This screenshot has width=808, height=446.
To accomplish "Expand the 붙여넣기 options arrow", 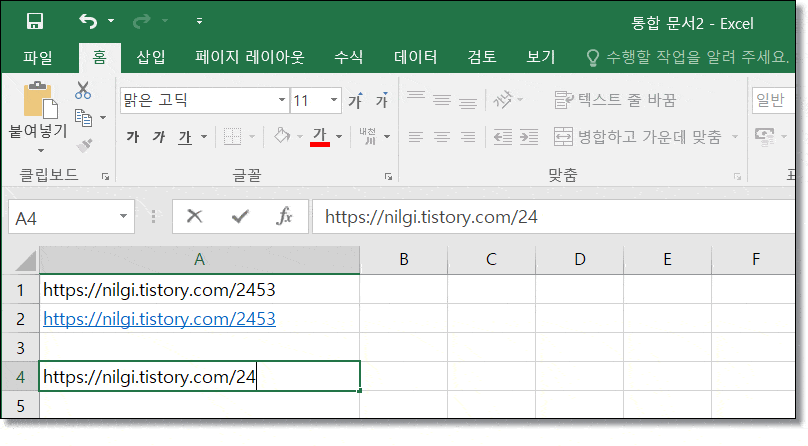I will [x=40, y=150].
